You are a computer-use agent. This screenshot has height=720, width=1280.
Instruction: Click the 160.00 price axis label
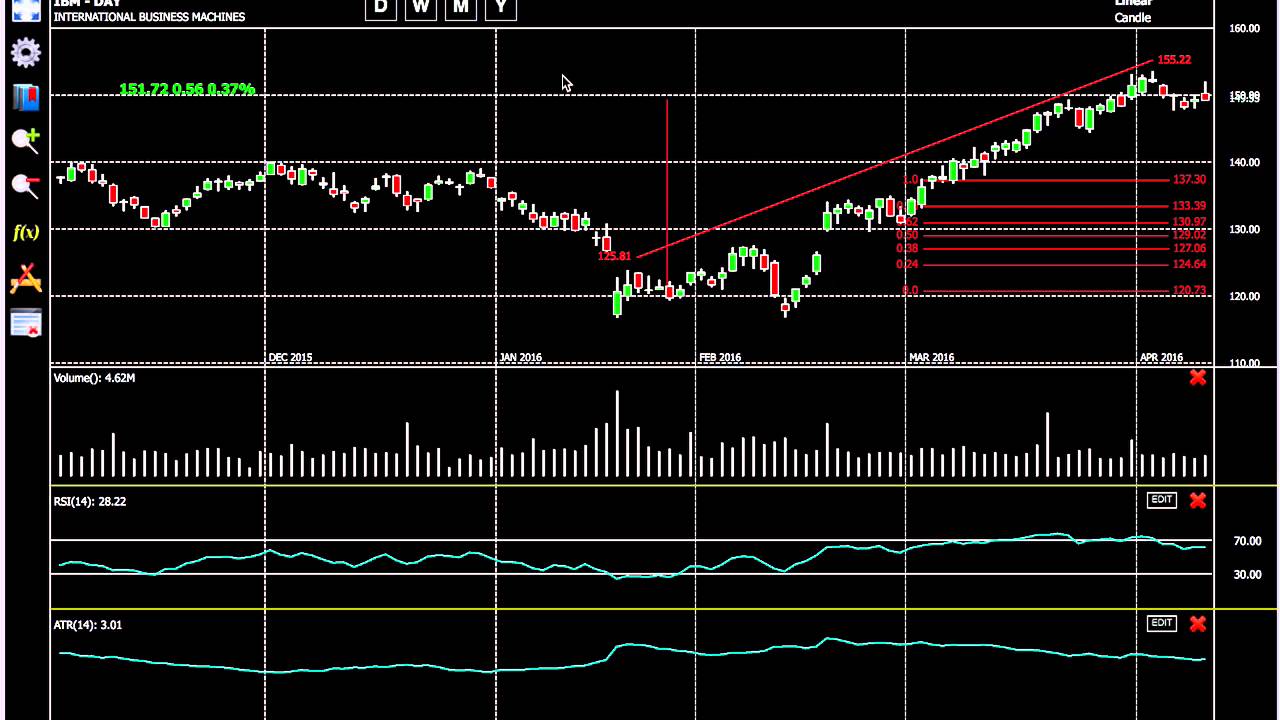pyautogui.click(x=1244, y=28)
